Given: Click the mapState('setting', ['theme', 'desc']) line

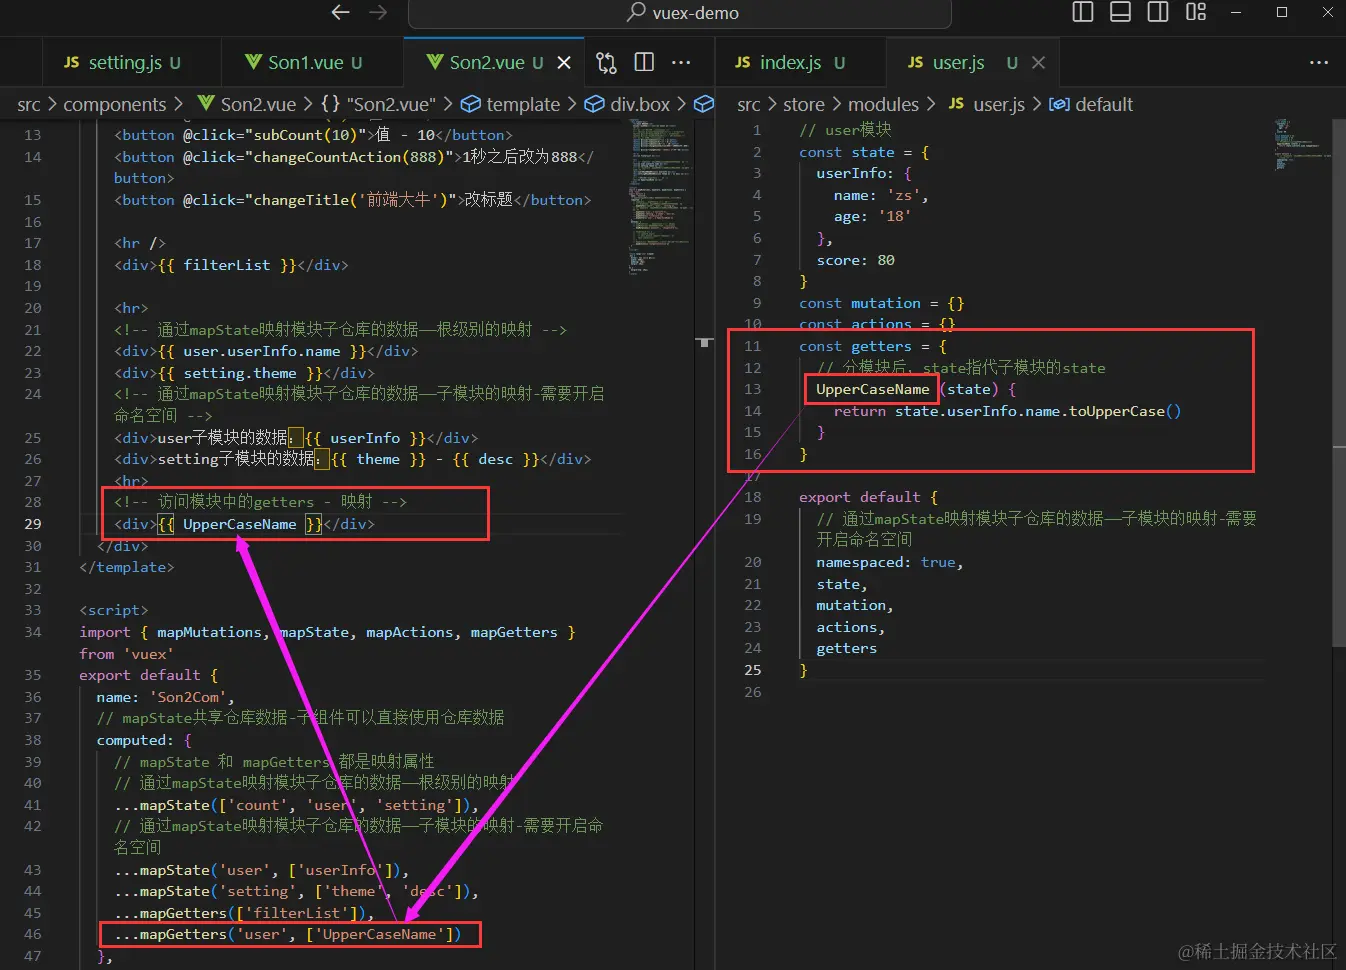Looking at the screenshot, I should [296, 891].
